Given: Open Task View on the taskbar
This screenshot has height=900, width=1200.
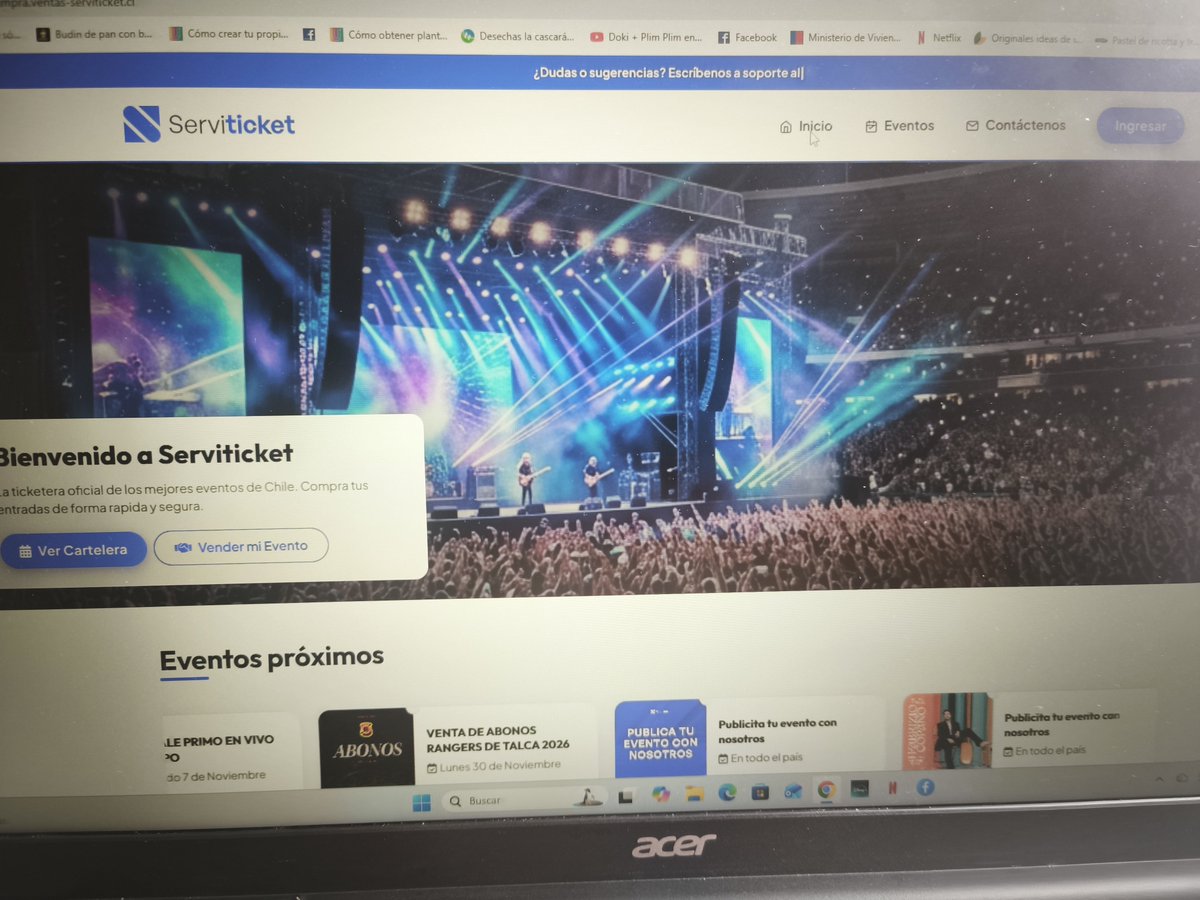Looking at the screenshot, I should 626,797.
